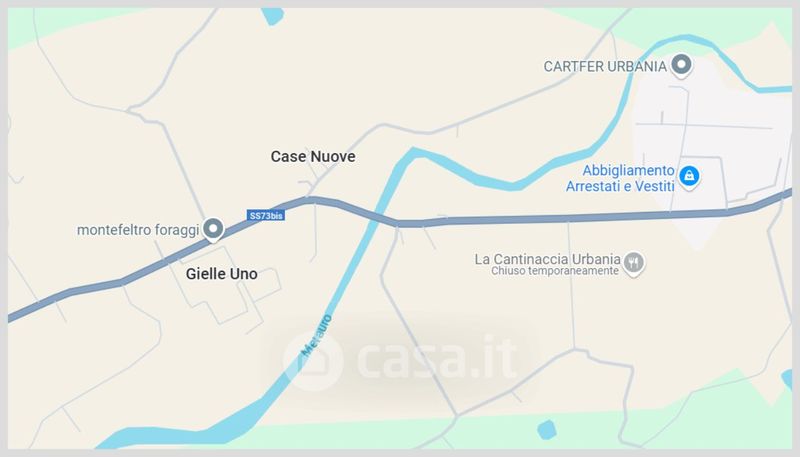Click the small pond near bottom right
The width and height of the screenshot is (800, 457).
pos(546,430)
